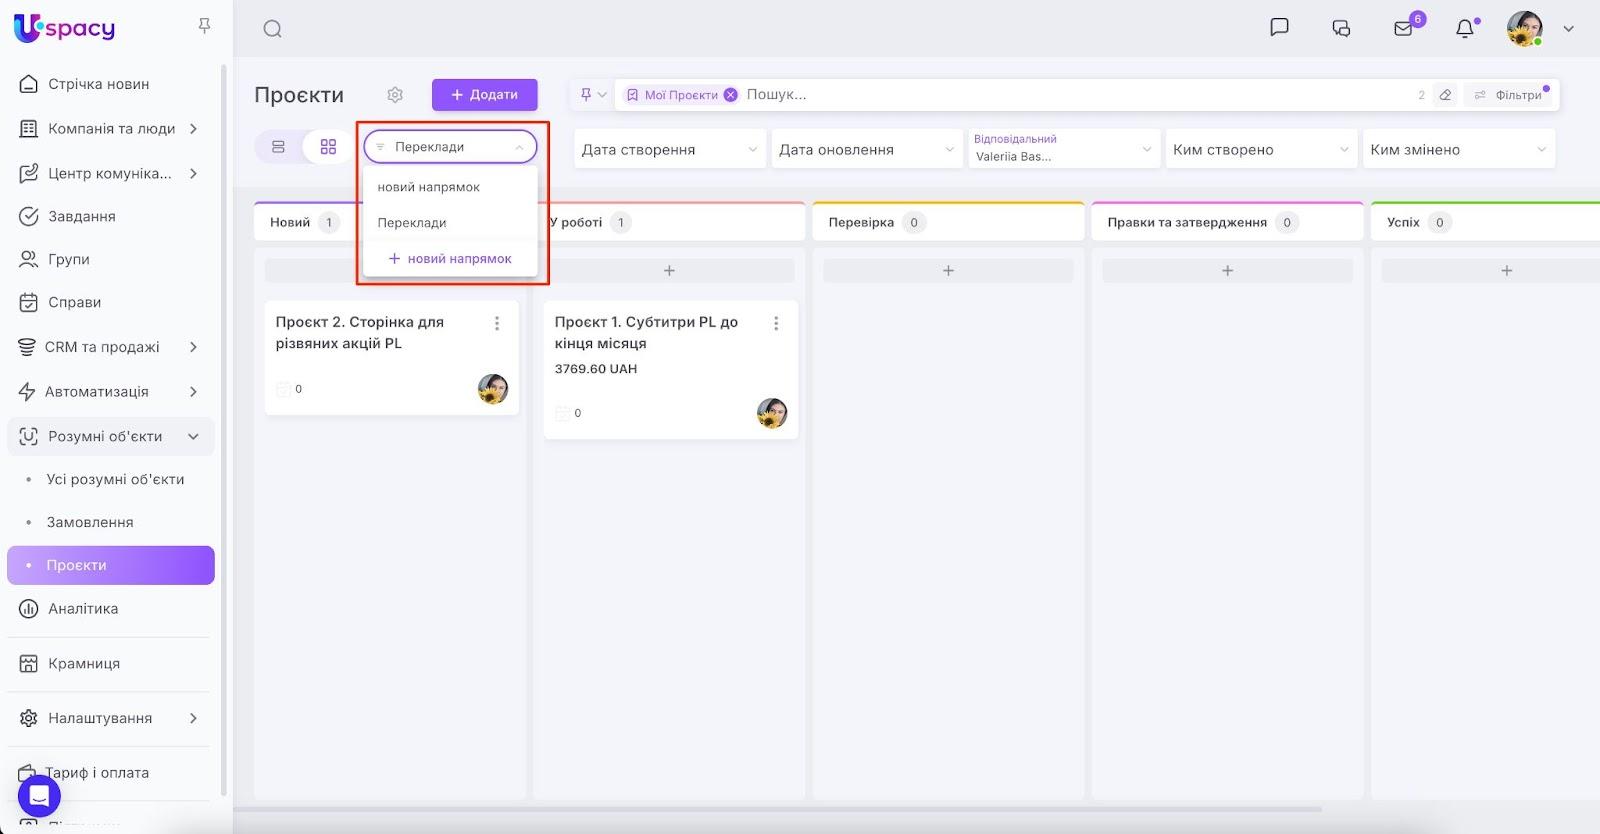Switch to kanban board view
Screen dimensions: 1600x834
pyautogui.click(x=328, y=147)
